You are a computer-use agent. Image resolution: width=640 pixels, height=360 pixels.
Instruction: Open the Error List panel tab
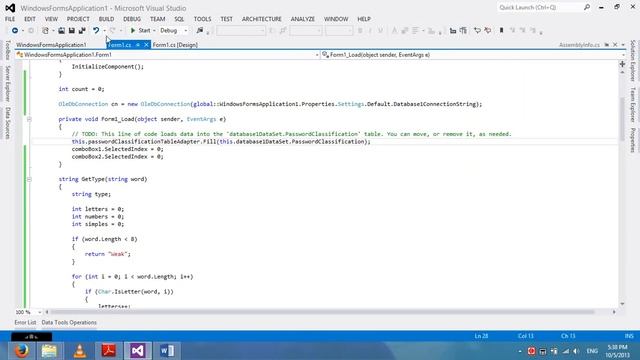[x=25, y=322]
